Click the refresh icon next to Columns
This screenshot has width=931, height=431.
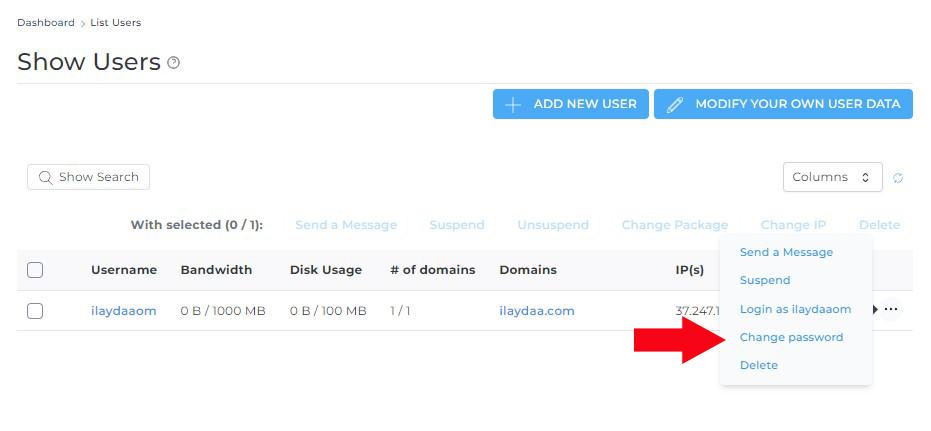click(x=898, y=178)
